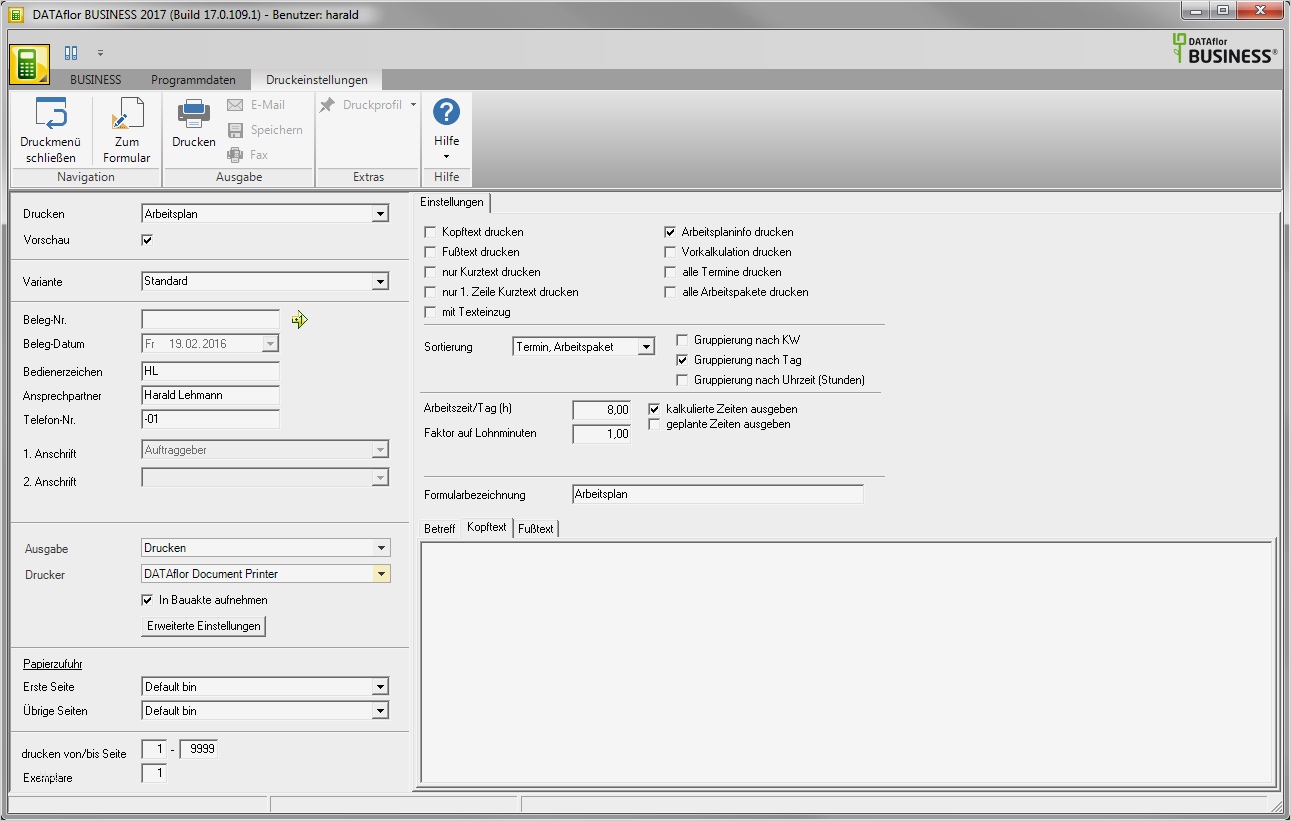Click the Druckprofil pin icon

point(327,105)
